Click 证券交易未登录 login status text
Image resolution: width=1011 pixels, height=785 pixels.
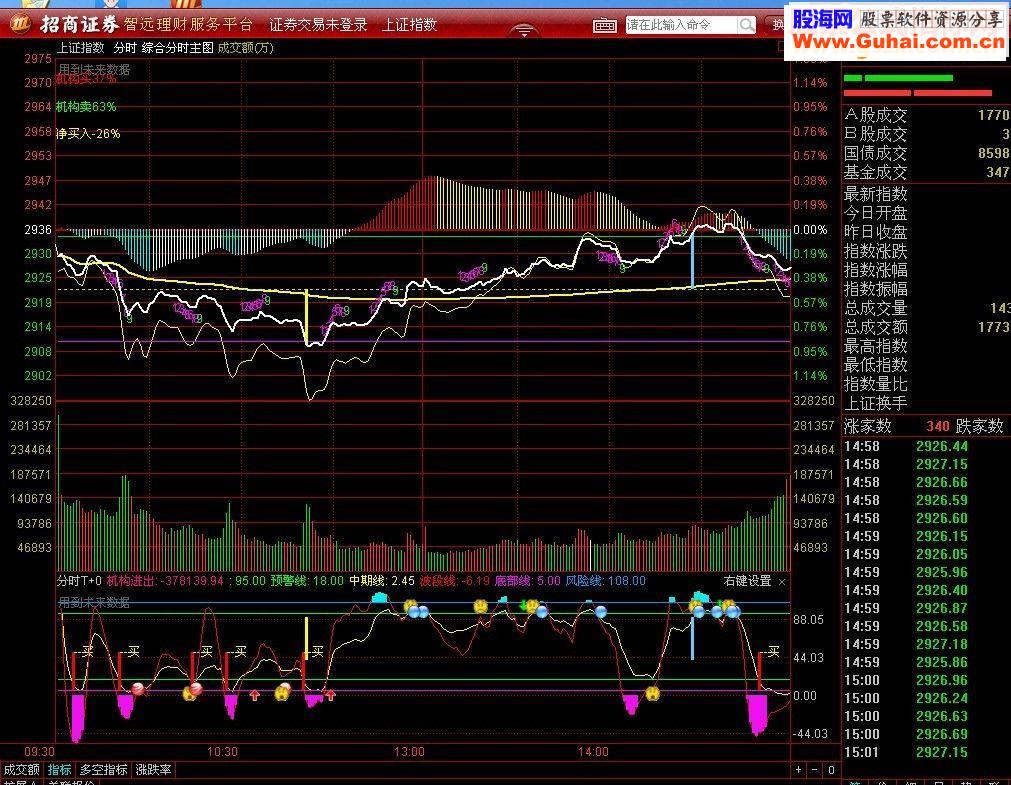coord(318,25)
